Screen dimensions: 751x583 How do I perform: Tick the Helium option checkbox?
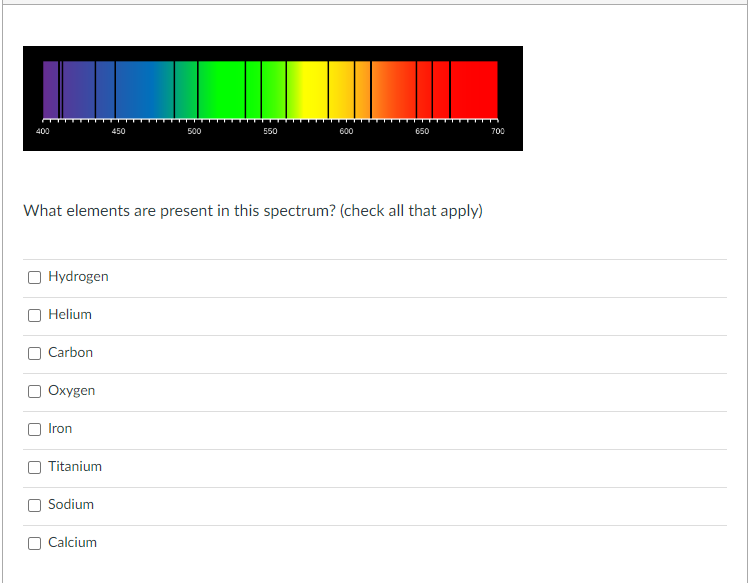point(34,315)
